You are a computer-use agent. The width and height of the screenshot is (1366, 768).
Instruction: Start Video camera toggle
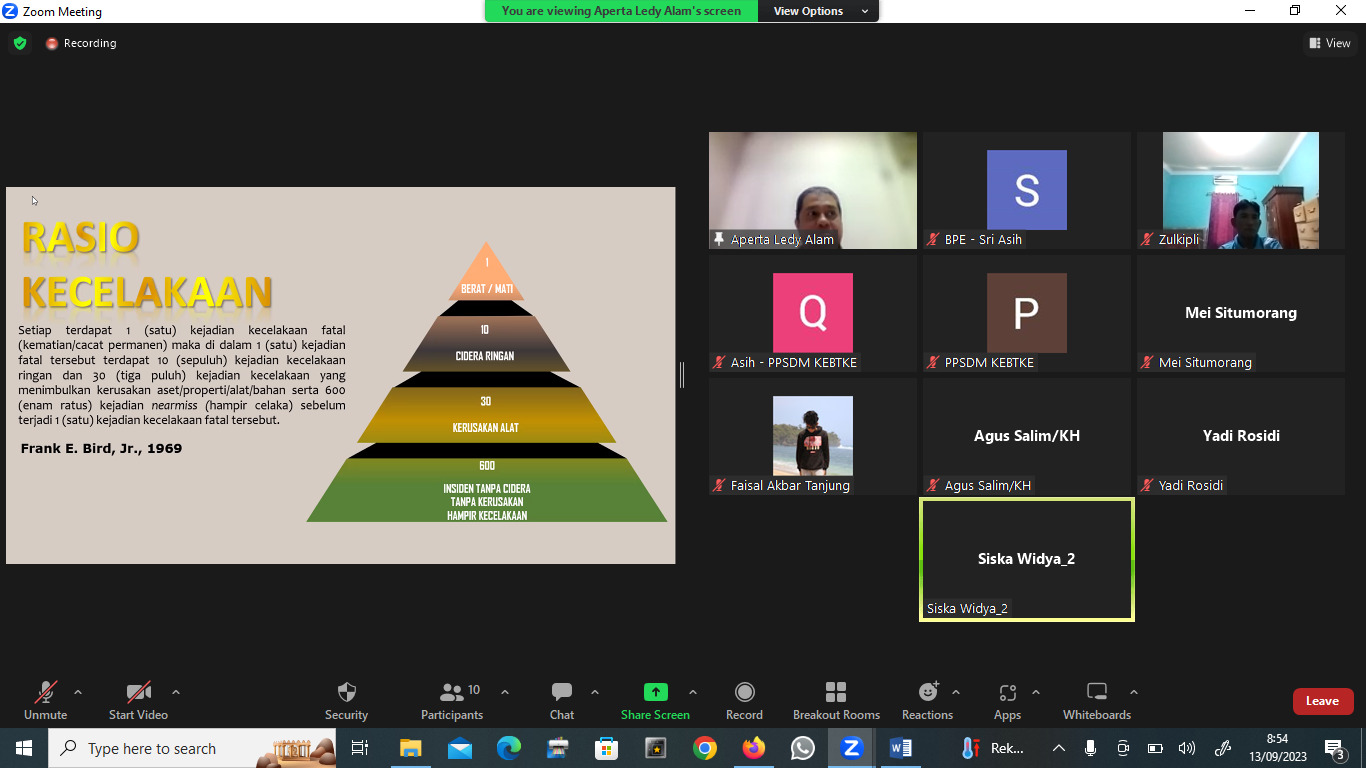coord(138,693)
